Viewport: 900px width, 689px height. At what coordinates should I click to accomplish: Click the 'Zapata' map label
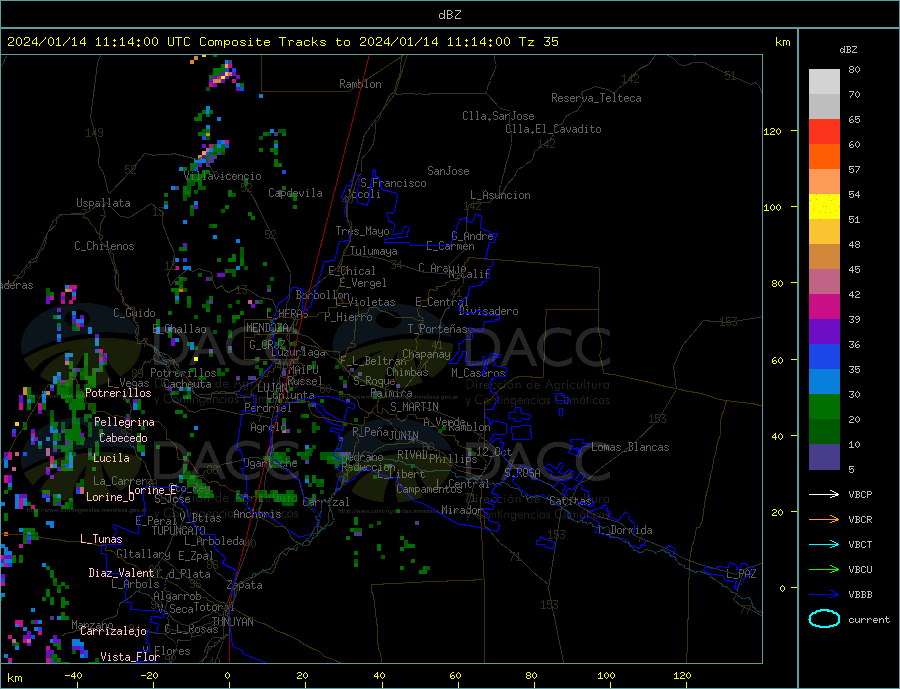[x=245, y=585]
